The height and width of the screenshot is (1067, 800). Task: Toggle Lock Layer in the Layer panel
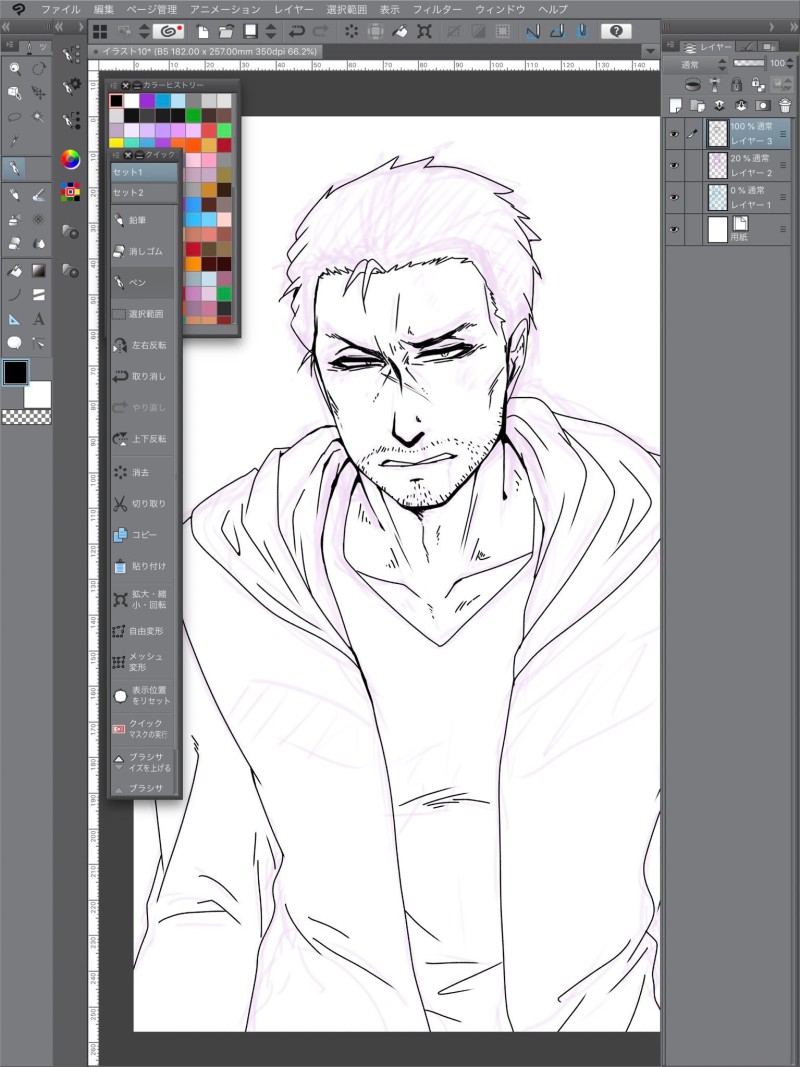coord(736,84)
